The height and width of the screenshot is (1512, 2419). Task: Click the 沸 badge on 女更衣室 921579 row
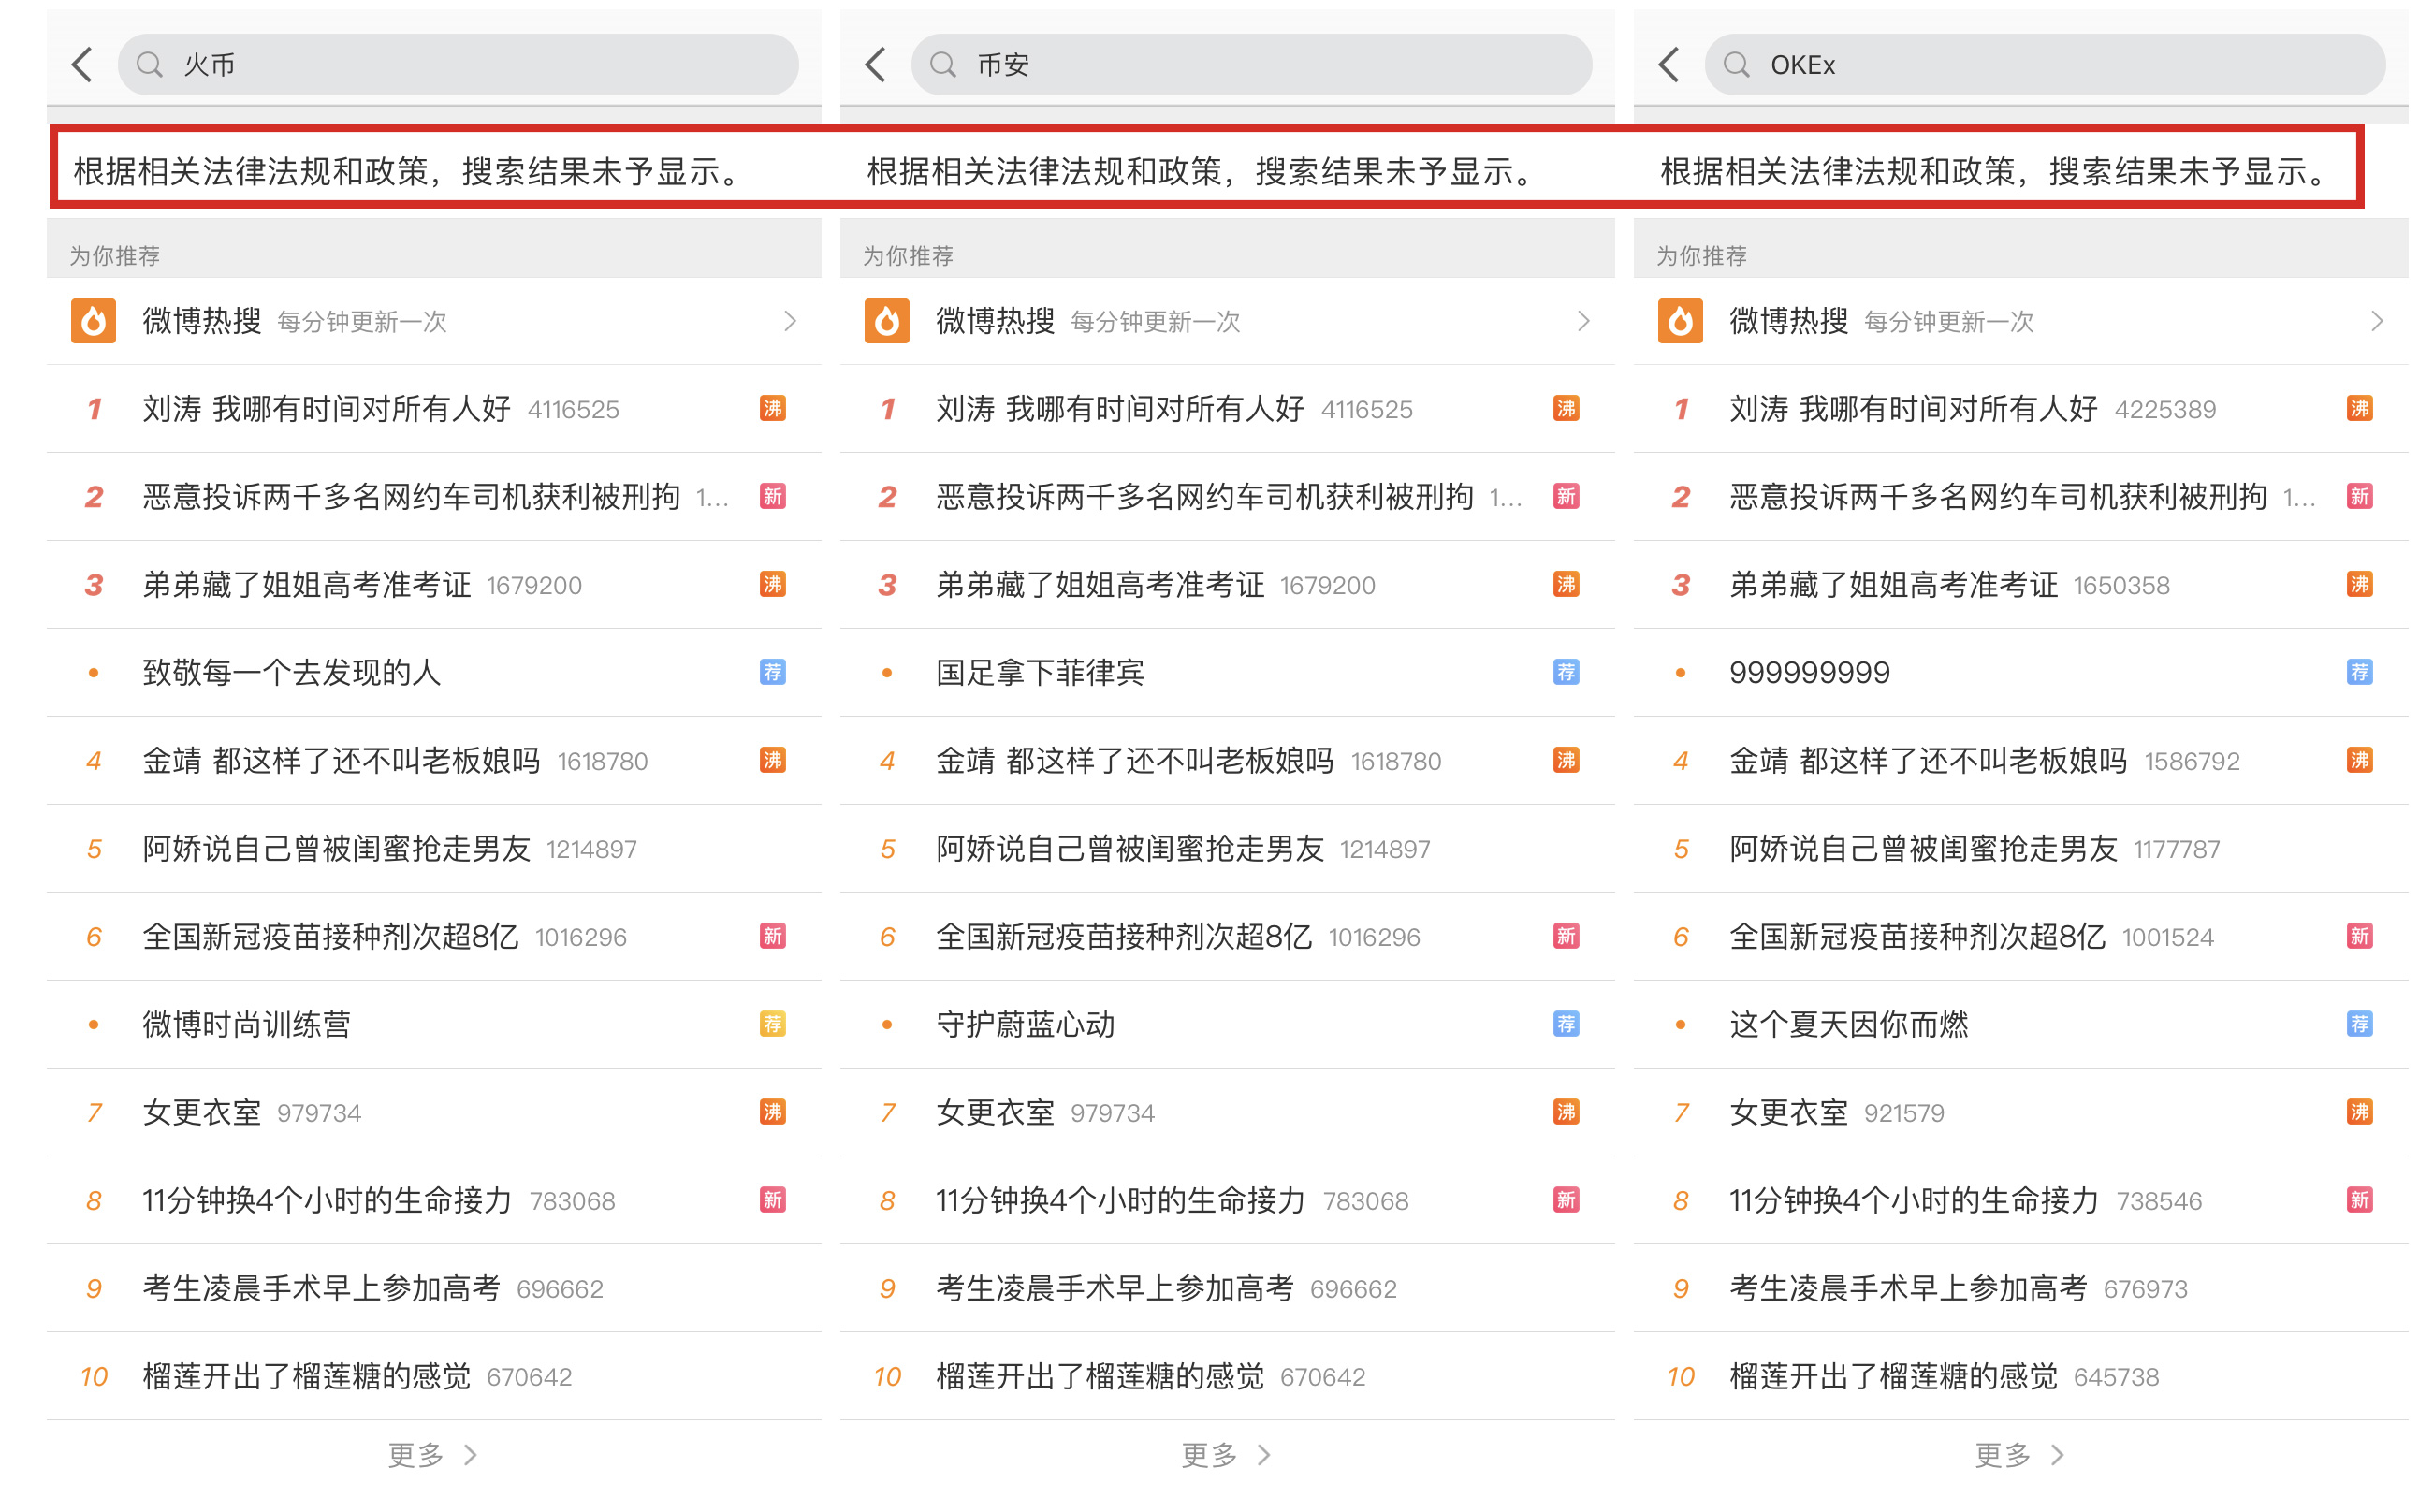tap(2358, 1112)
